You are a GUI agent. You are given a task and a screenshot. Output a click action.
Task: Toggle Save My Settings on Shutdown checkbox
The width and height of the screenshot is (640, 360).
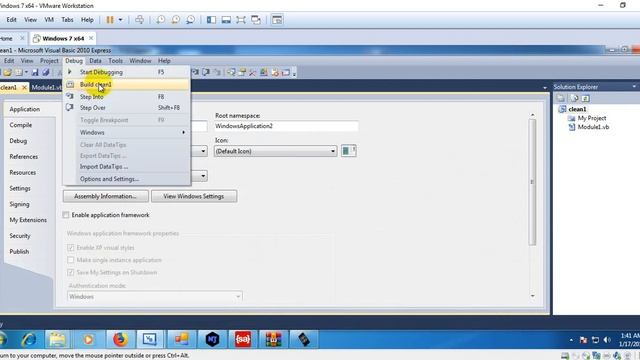click(71, 272)
